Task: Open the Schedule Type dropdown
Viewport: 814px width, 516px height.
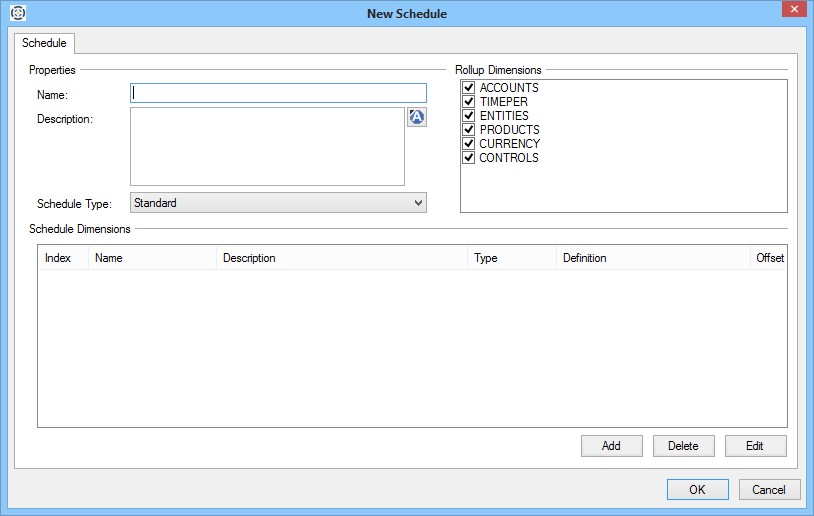Action: coord(278,203)
